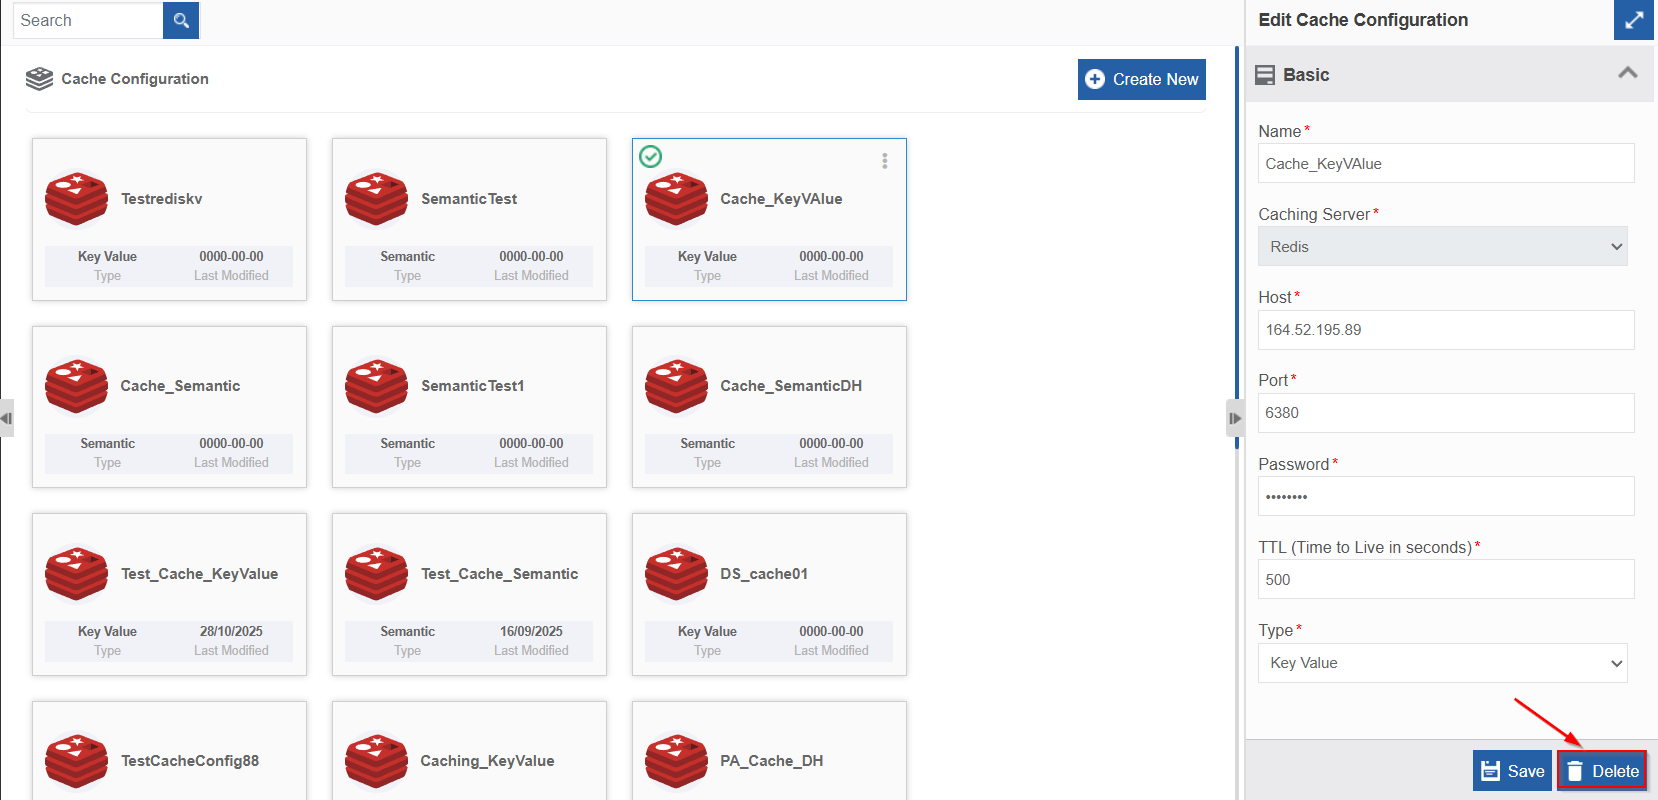Screen dimensions: 1658x800
Task: Select the Test_Cache_KeyValue card title
Action: (200, 574)
